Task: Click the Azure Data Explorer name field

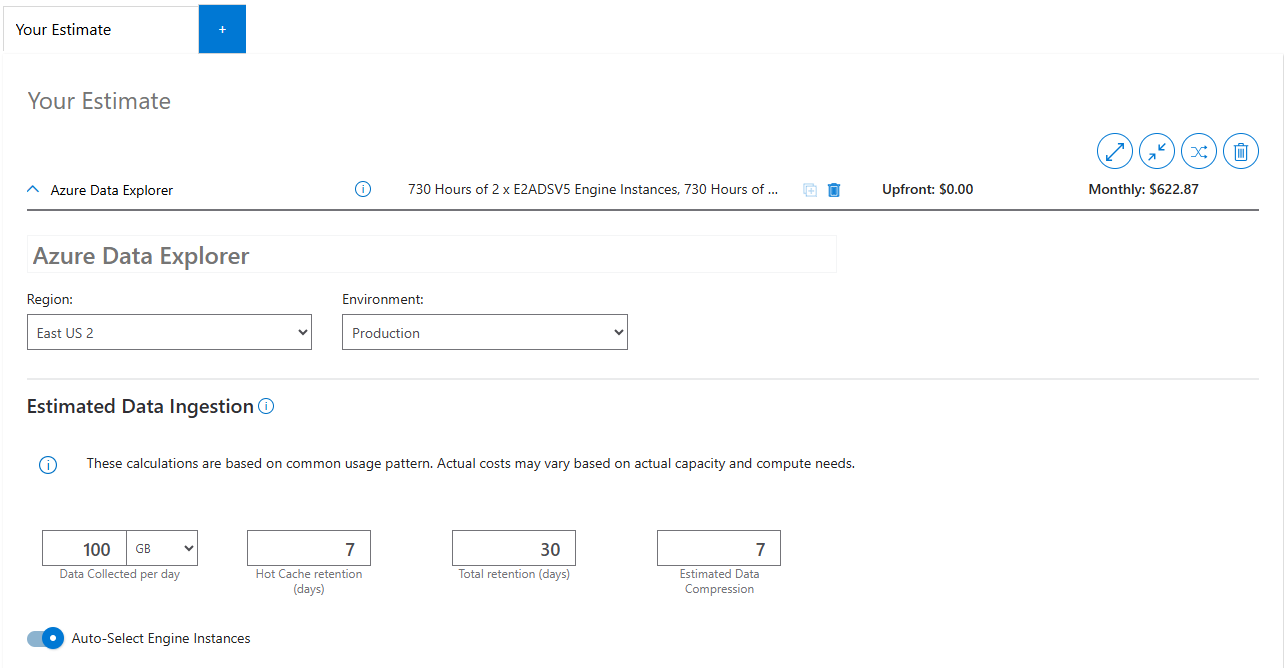Action: click(x=430, y=254)
